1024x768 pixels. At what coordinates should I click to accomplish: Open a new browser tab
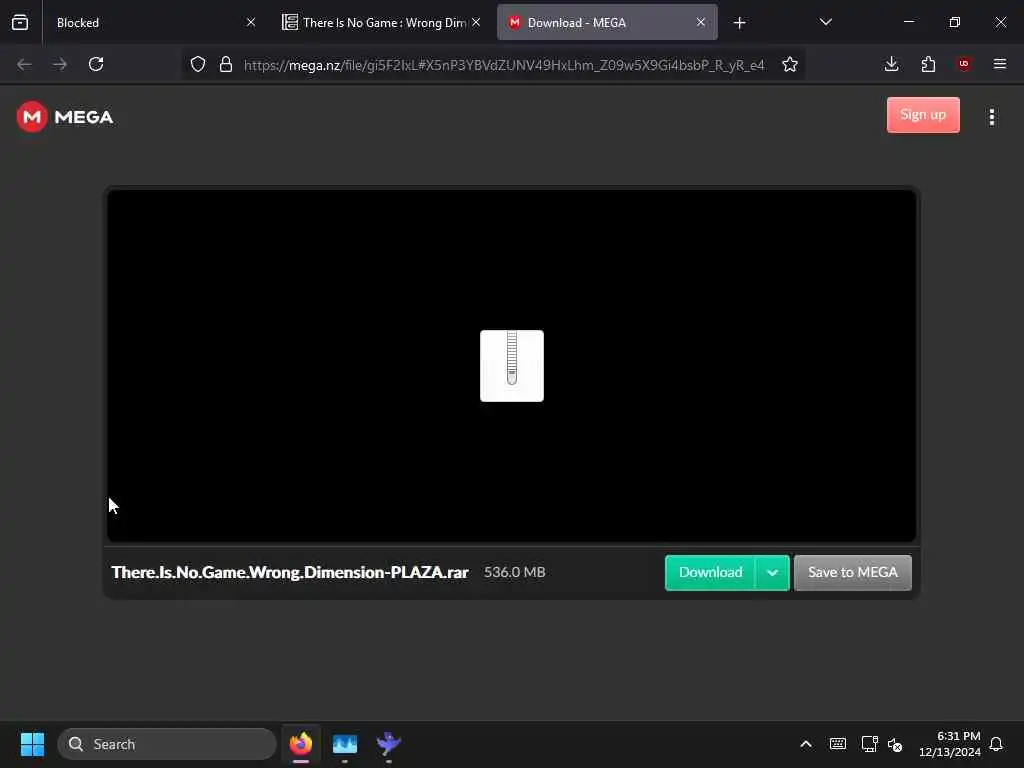[x=739, y=23]
